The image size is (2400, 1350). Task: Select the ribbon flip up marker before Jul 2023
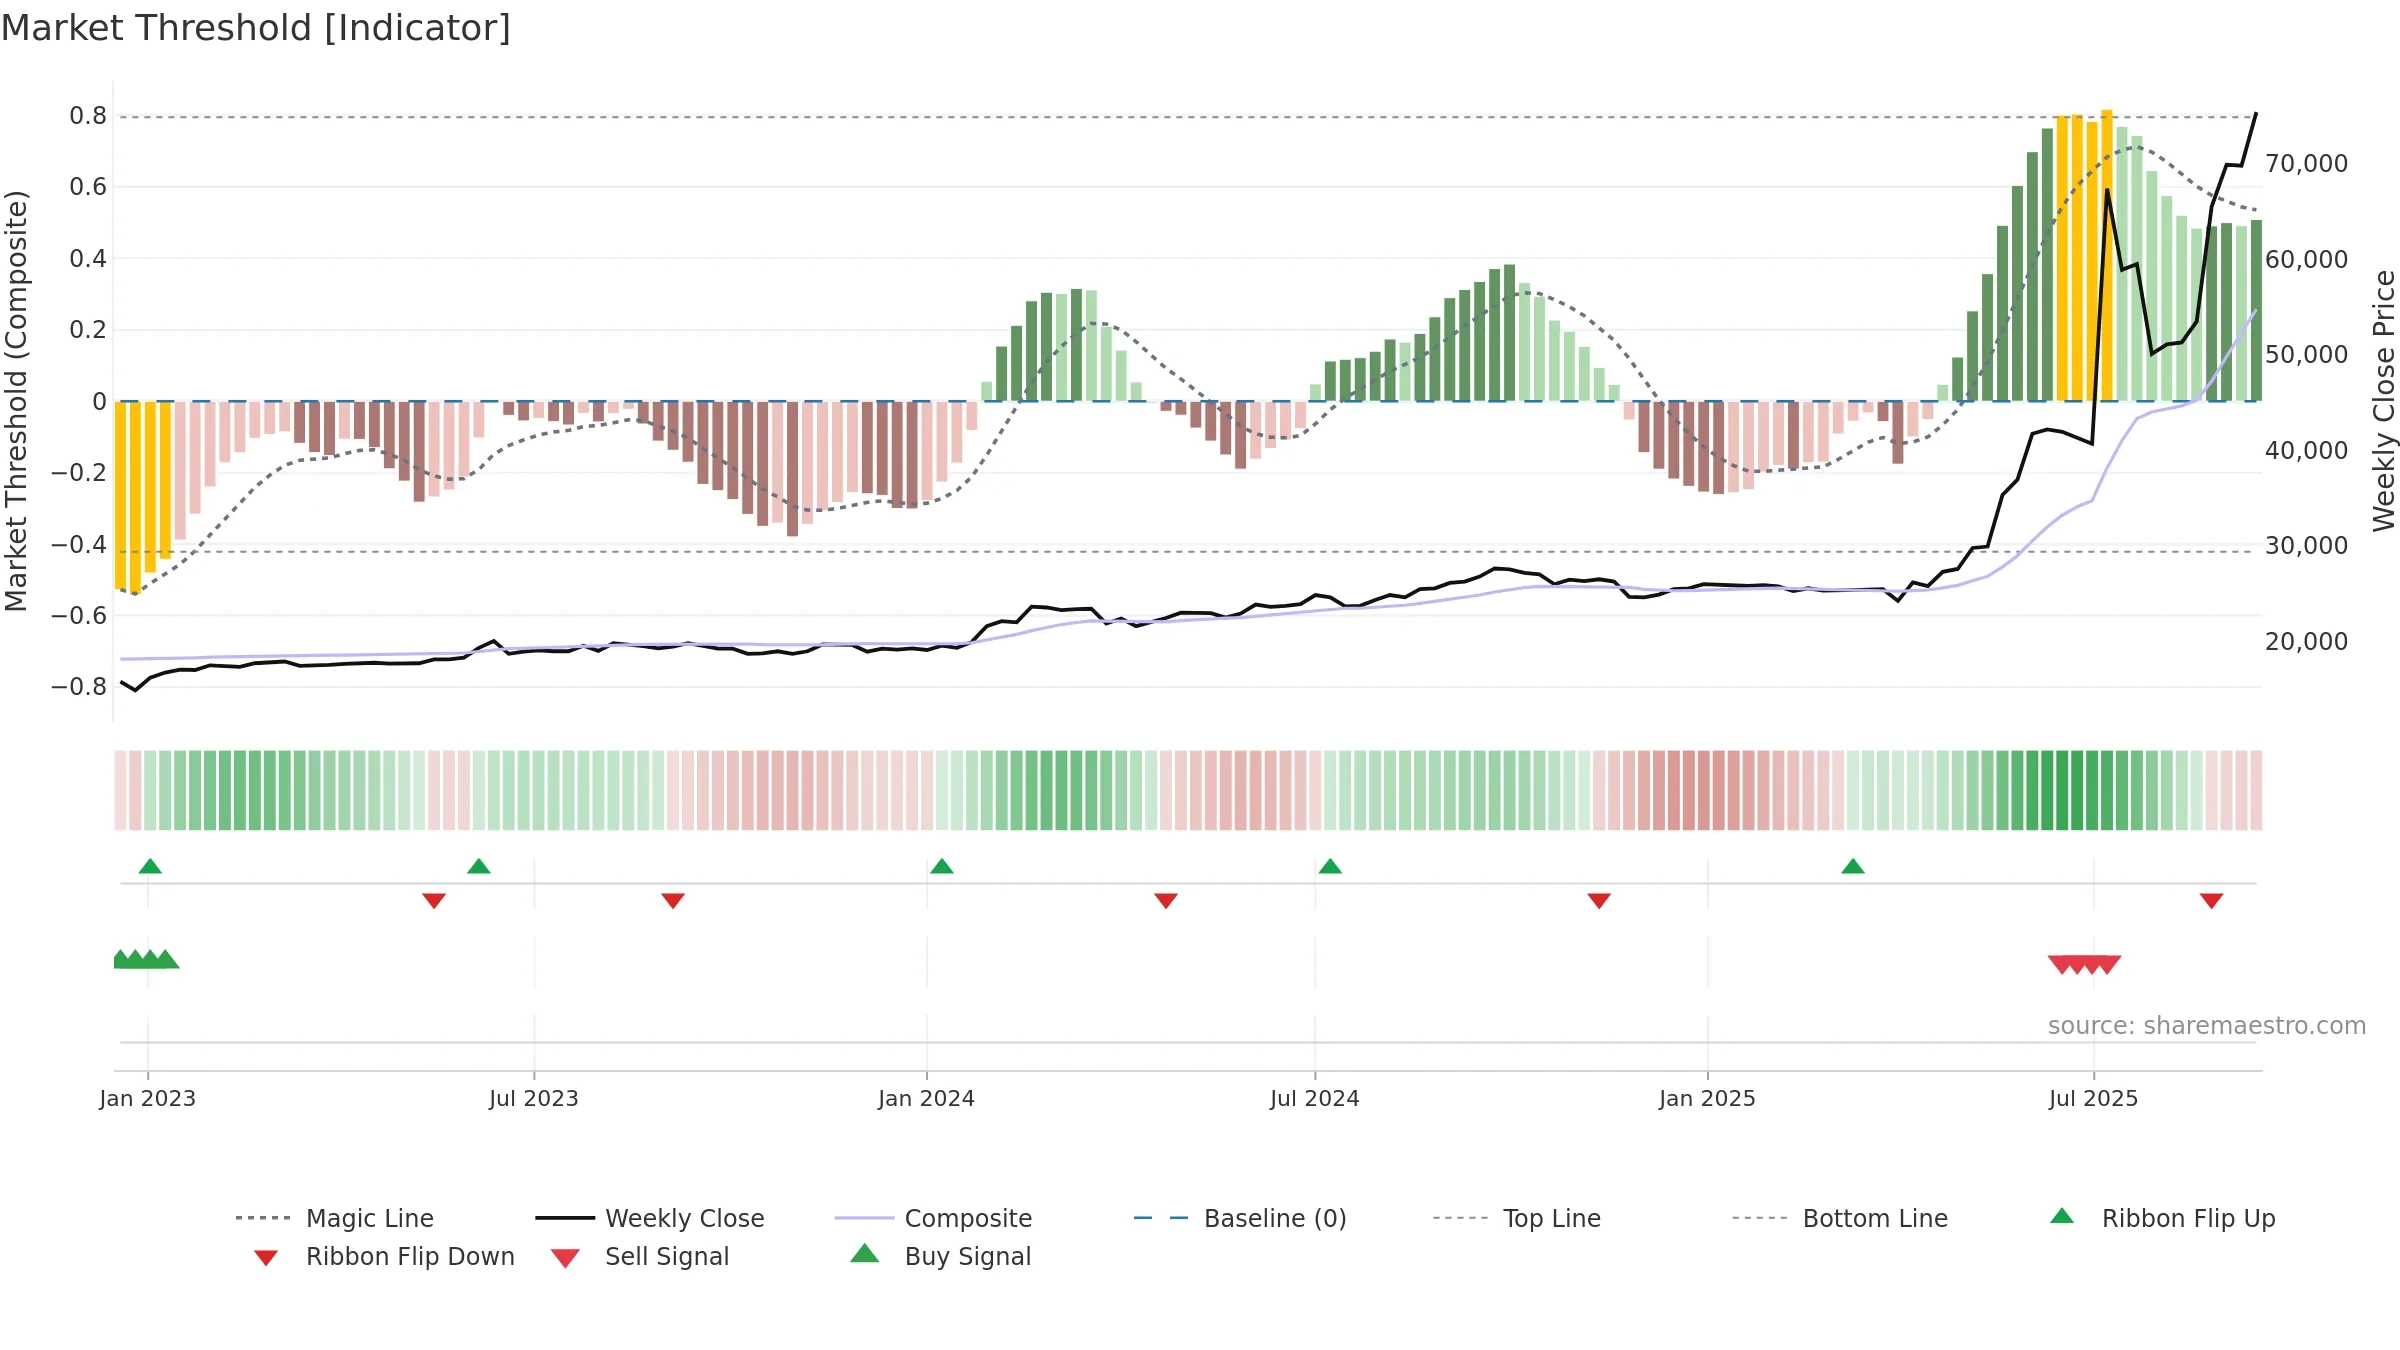coord(479,866)
